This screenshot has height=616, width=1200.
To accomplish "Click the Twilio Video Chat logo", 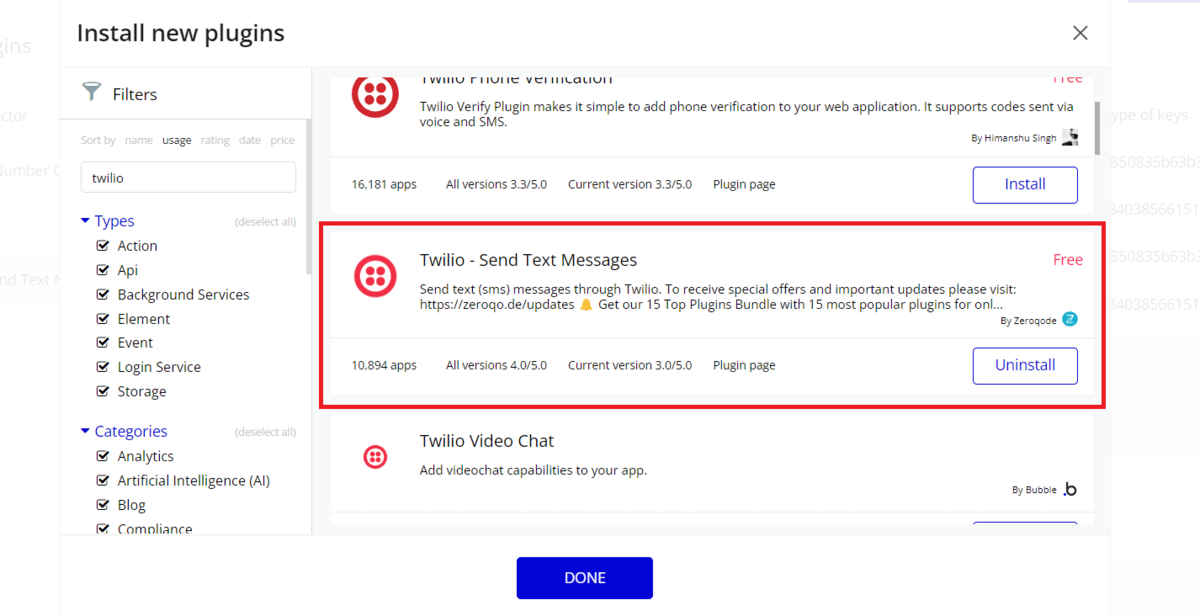I will 375,457.
